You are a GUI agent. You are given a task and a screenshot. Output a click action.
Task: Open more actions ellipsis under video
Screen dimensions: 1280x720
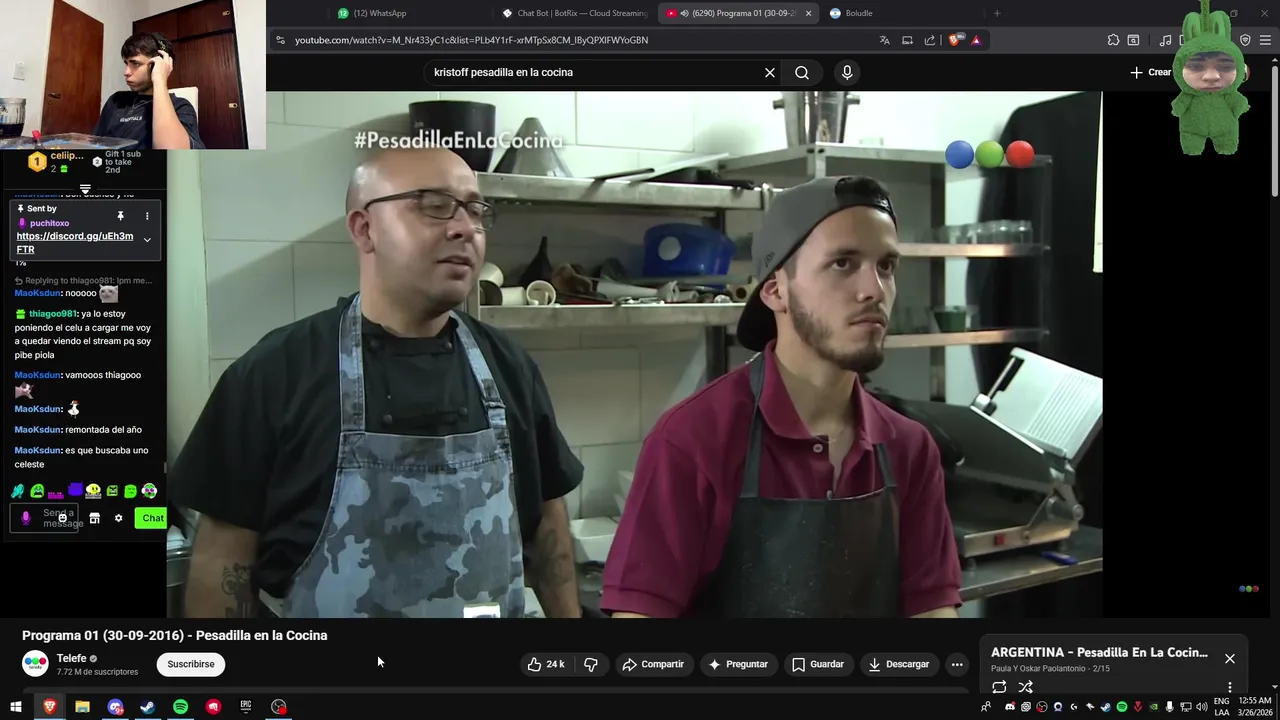(957, 664)
